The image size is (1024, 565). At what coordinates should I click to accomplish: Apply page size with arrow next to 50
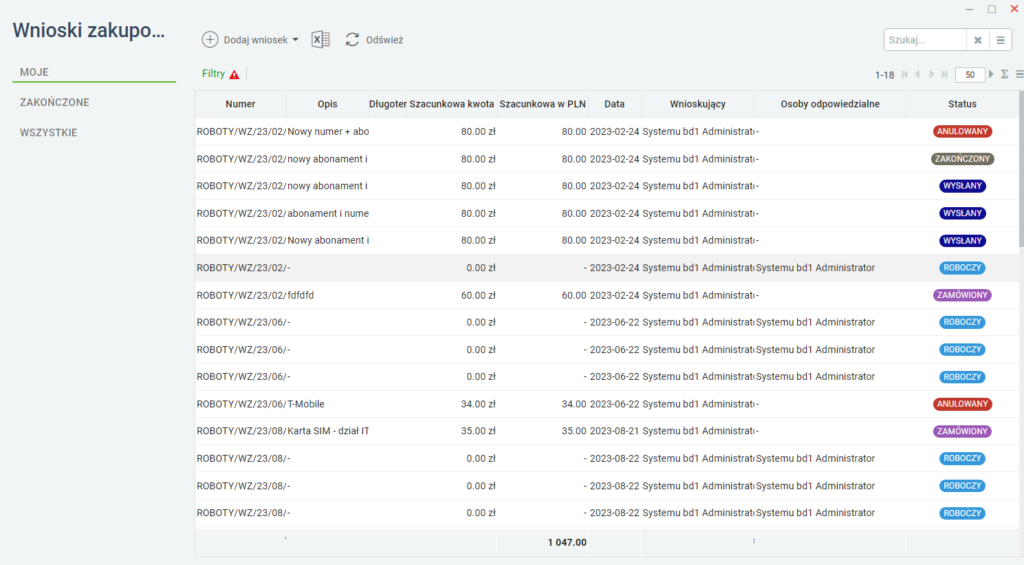[991, 74]
